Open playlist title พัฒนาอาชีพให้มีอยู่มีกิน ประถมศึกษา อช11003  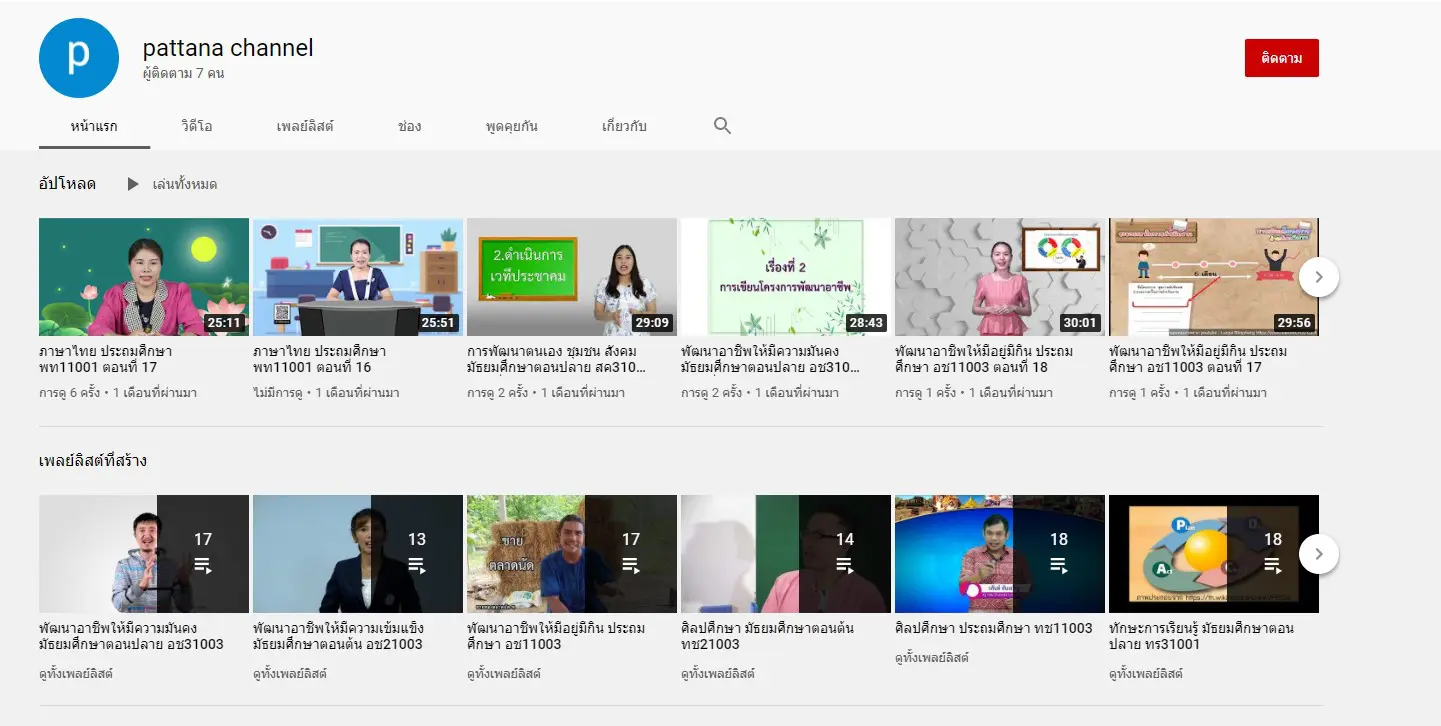(x=556, y=636)
